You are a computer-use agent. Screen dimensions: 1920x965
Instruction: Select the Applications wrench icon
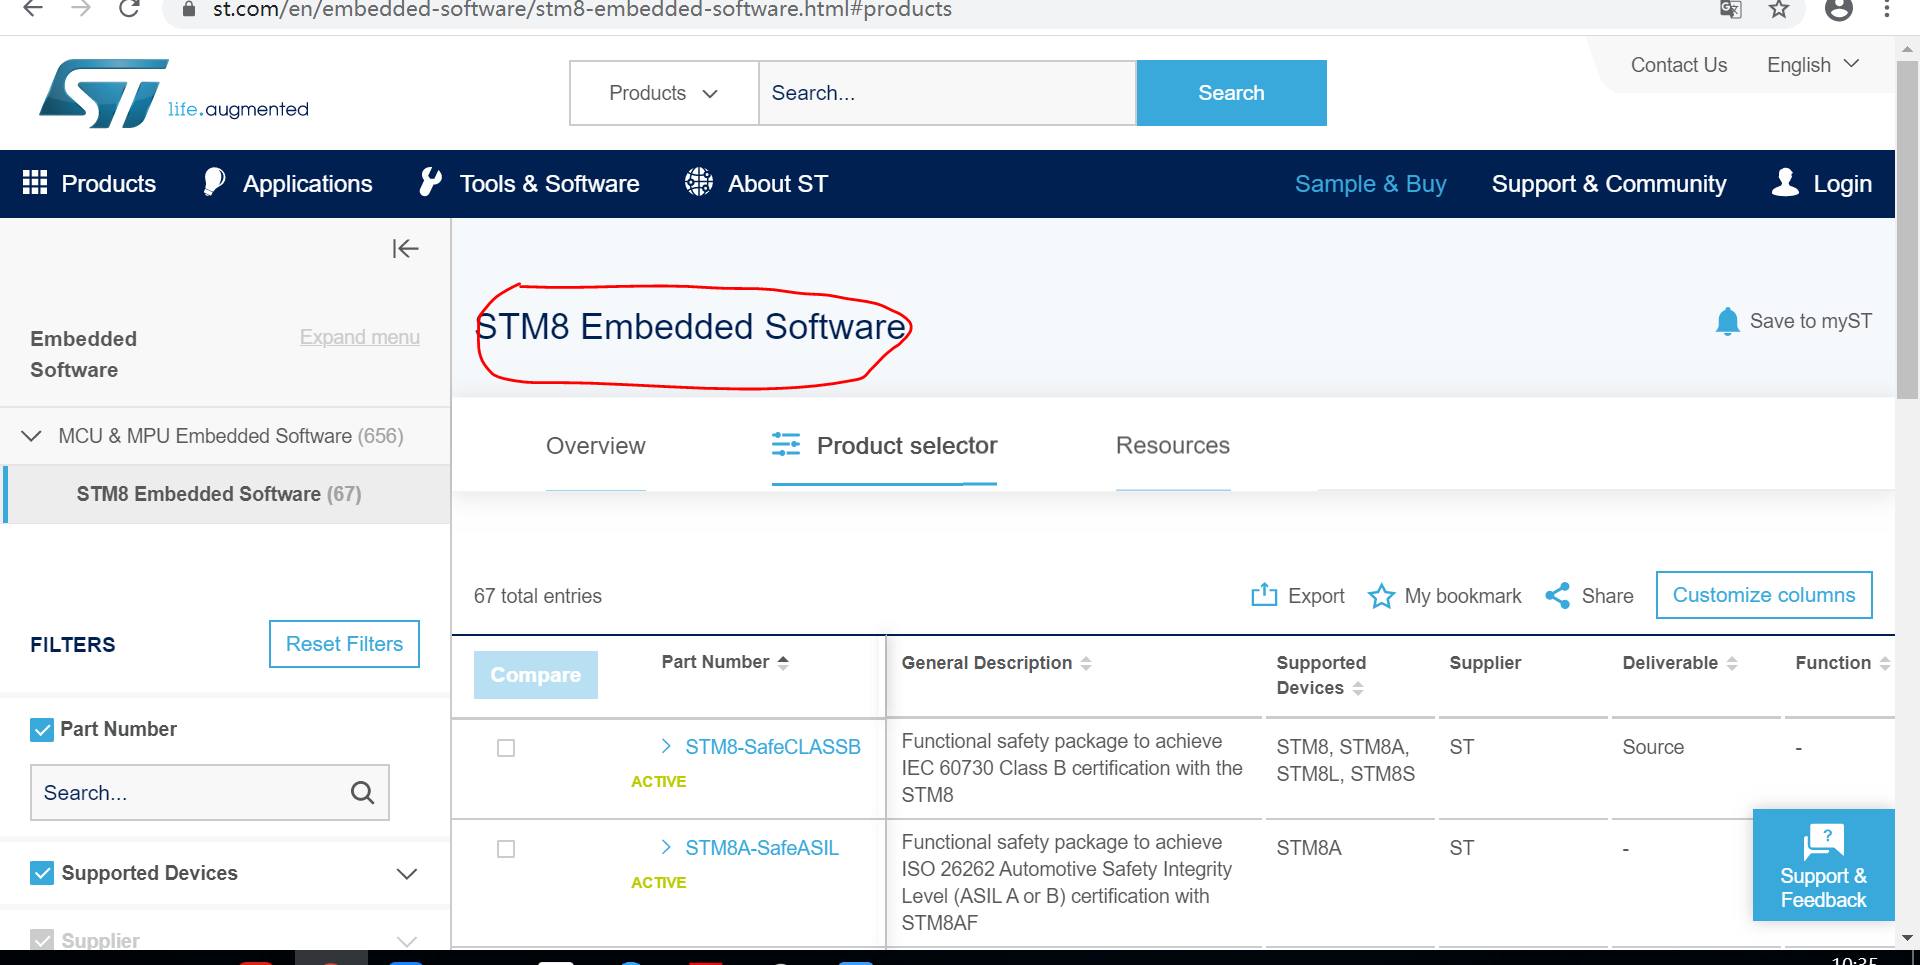tap(213, 181)
